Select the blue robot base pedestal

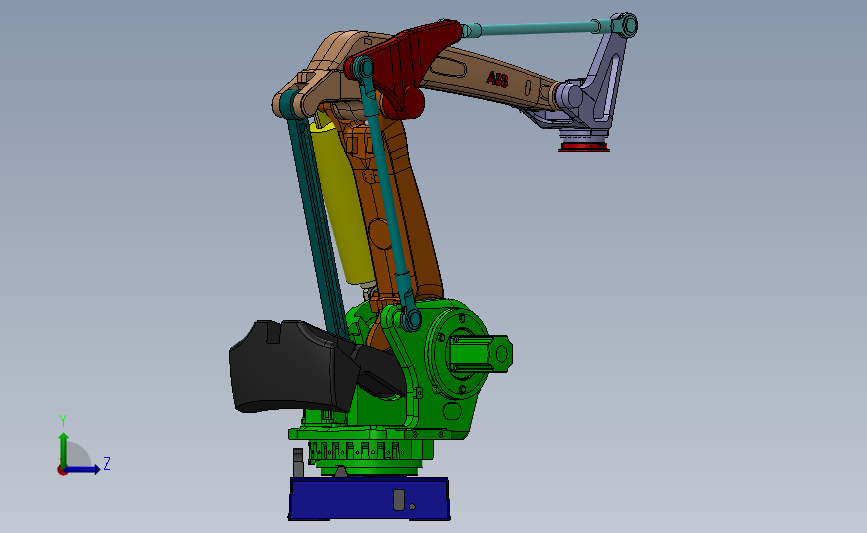[369, 499]
